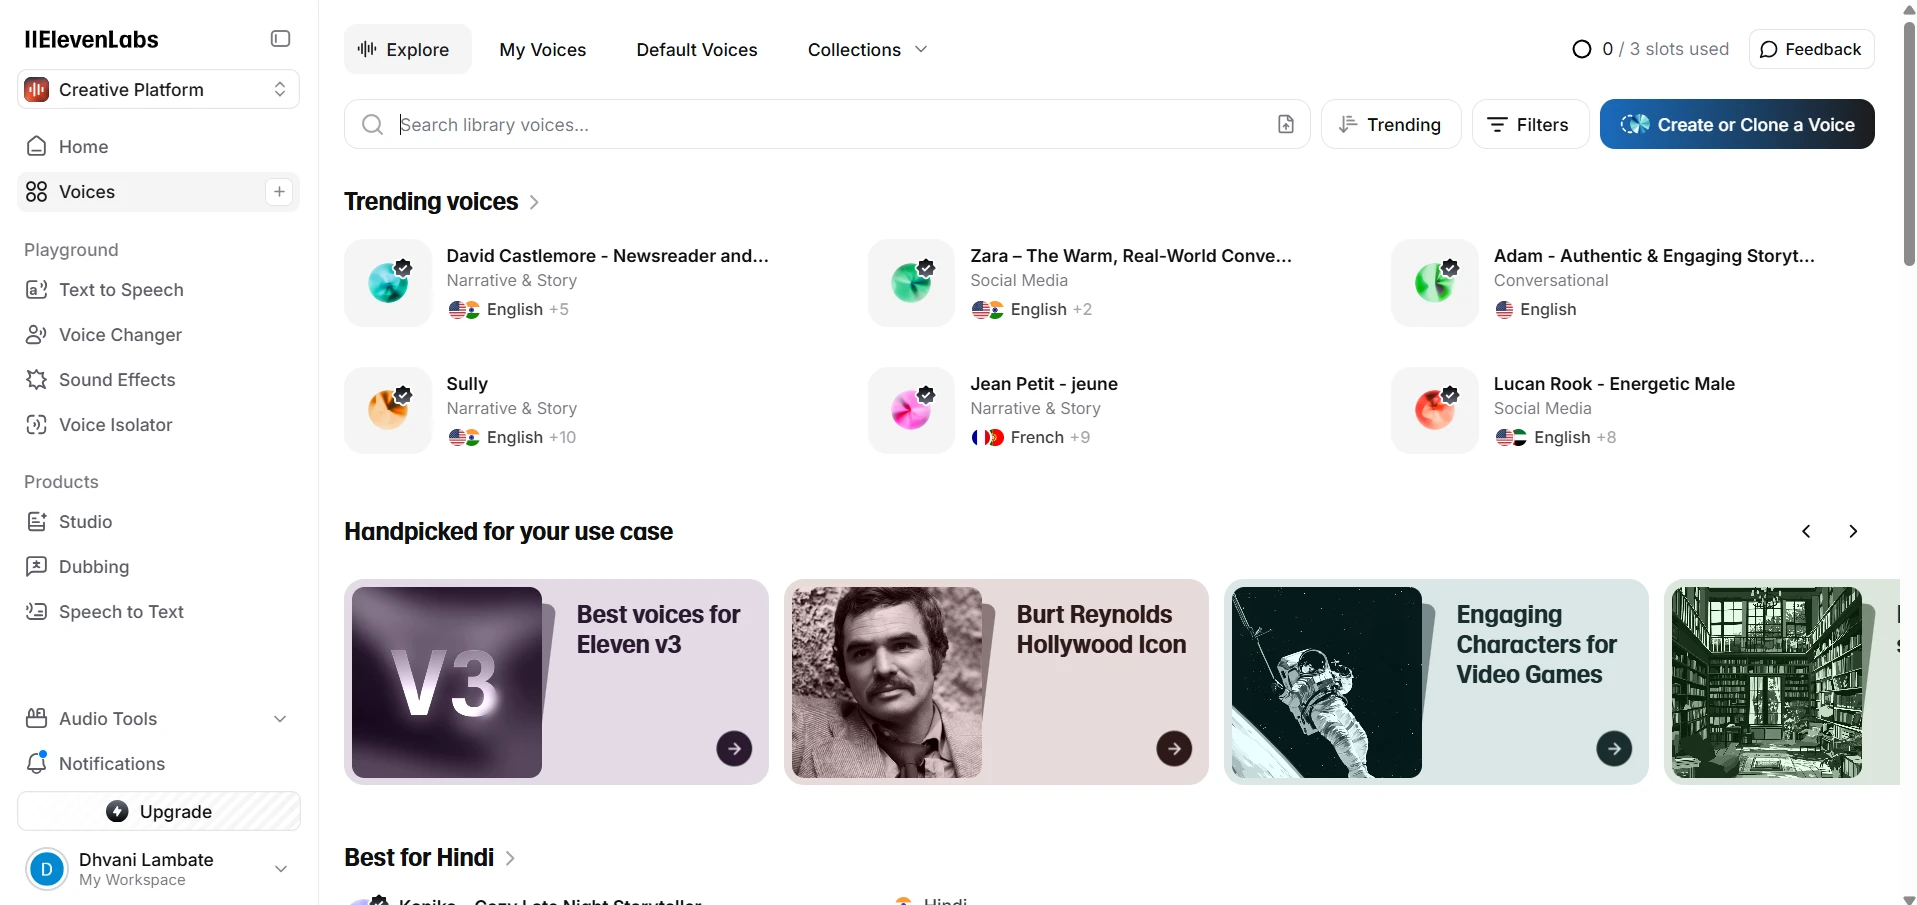Click the French +9 language label
The image size is (1917, 905).
pyautogui.click(x=1030, y=438)
